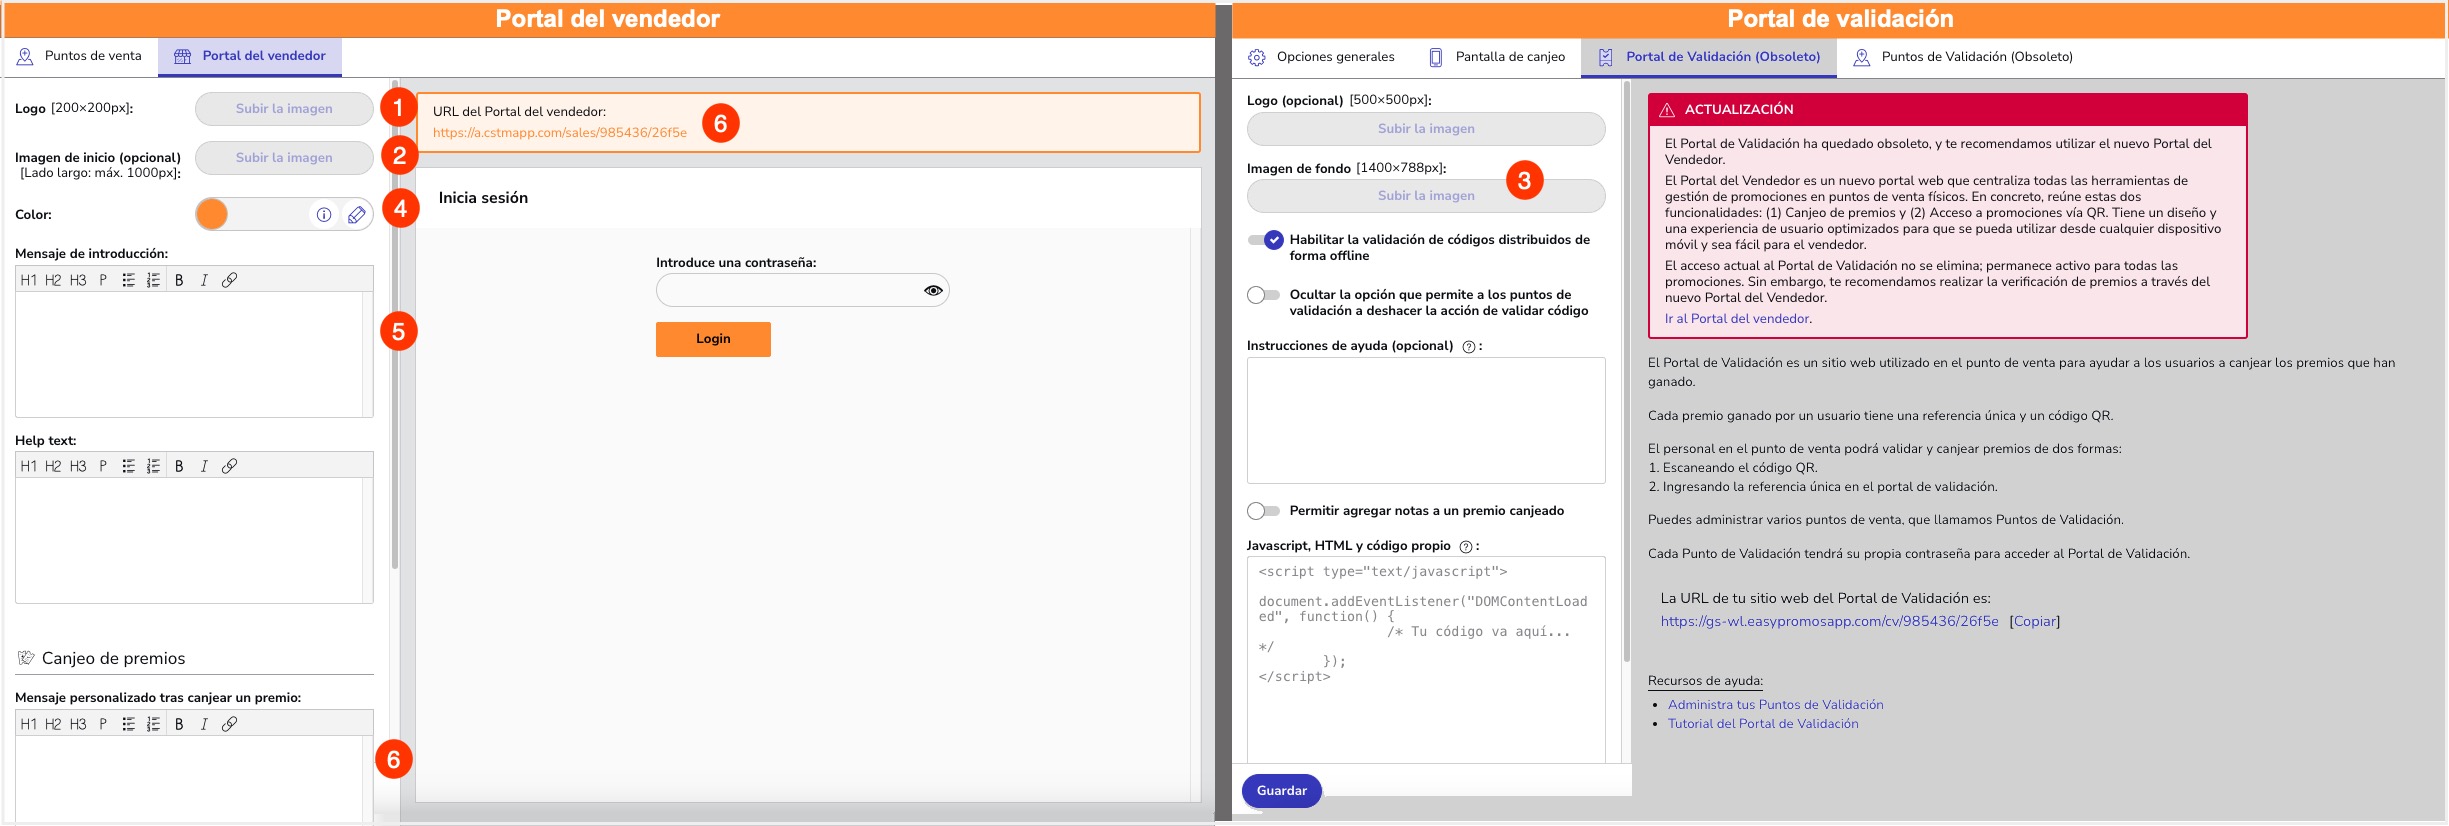
Task: Toggle bold in Mensaje personalizado editor
Action: pyautogui.click(x=179, y=724)
